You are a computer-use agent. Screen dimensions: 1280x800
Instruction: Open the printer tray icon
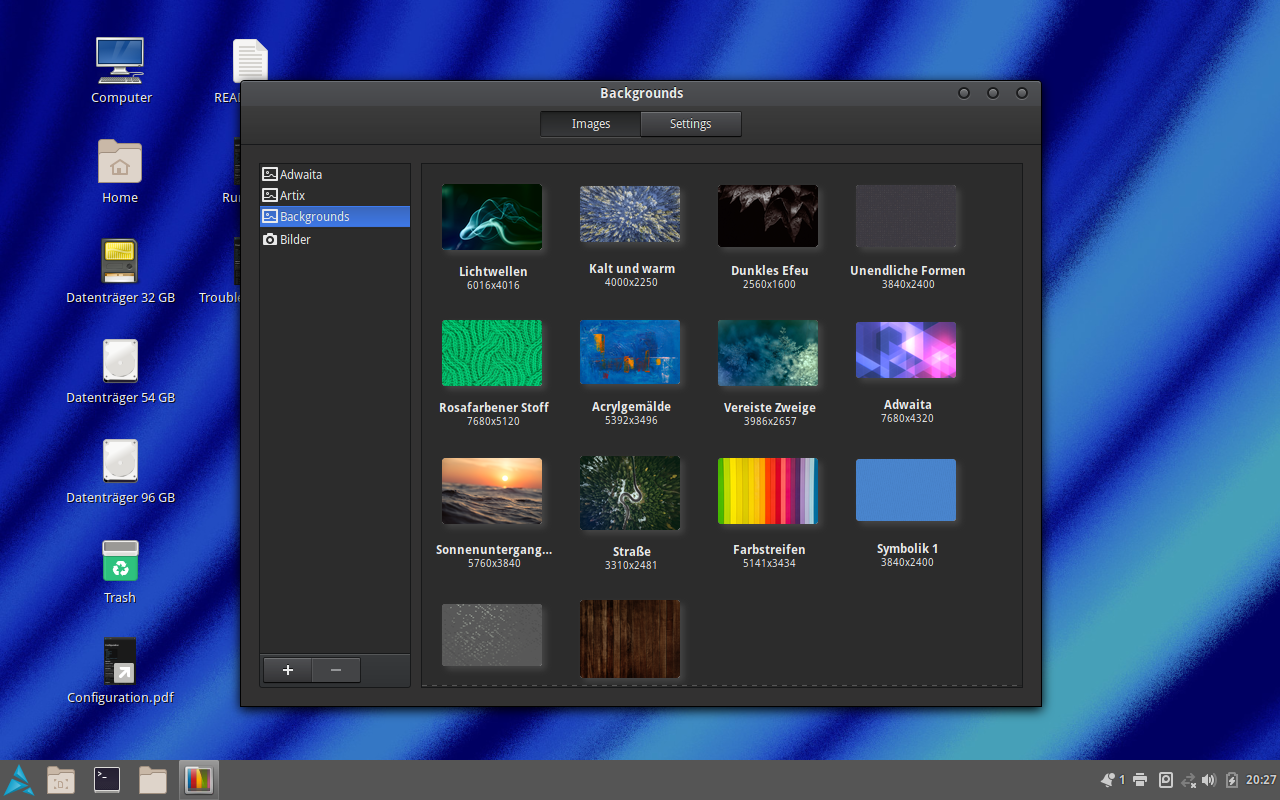1140,780
